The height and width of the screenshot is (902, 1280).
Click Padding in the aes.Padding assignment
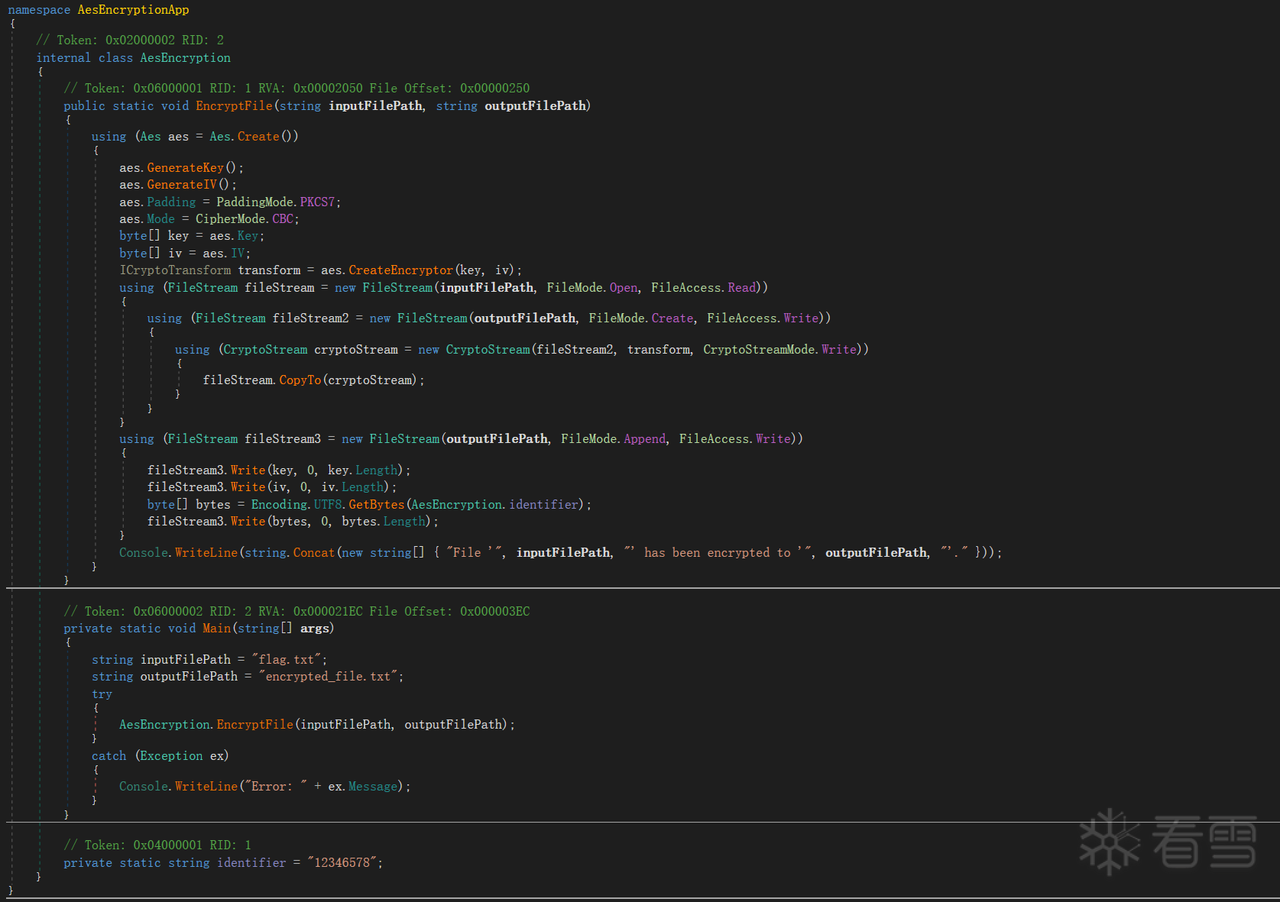click(171, 202)
